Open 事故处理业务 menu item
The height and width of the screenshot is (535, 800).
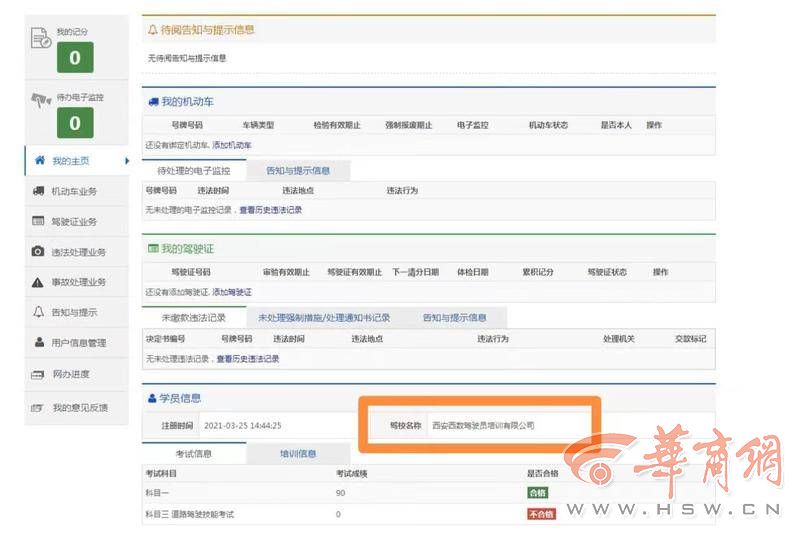77,282
